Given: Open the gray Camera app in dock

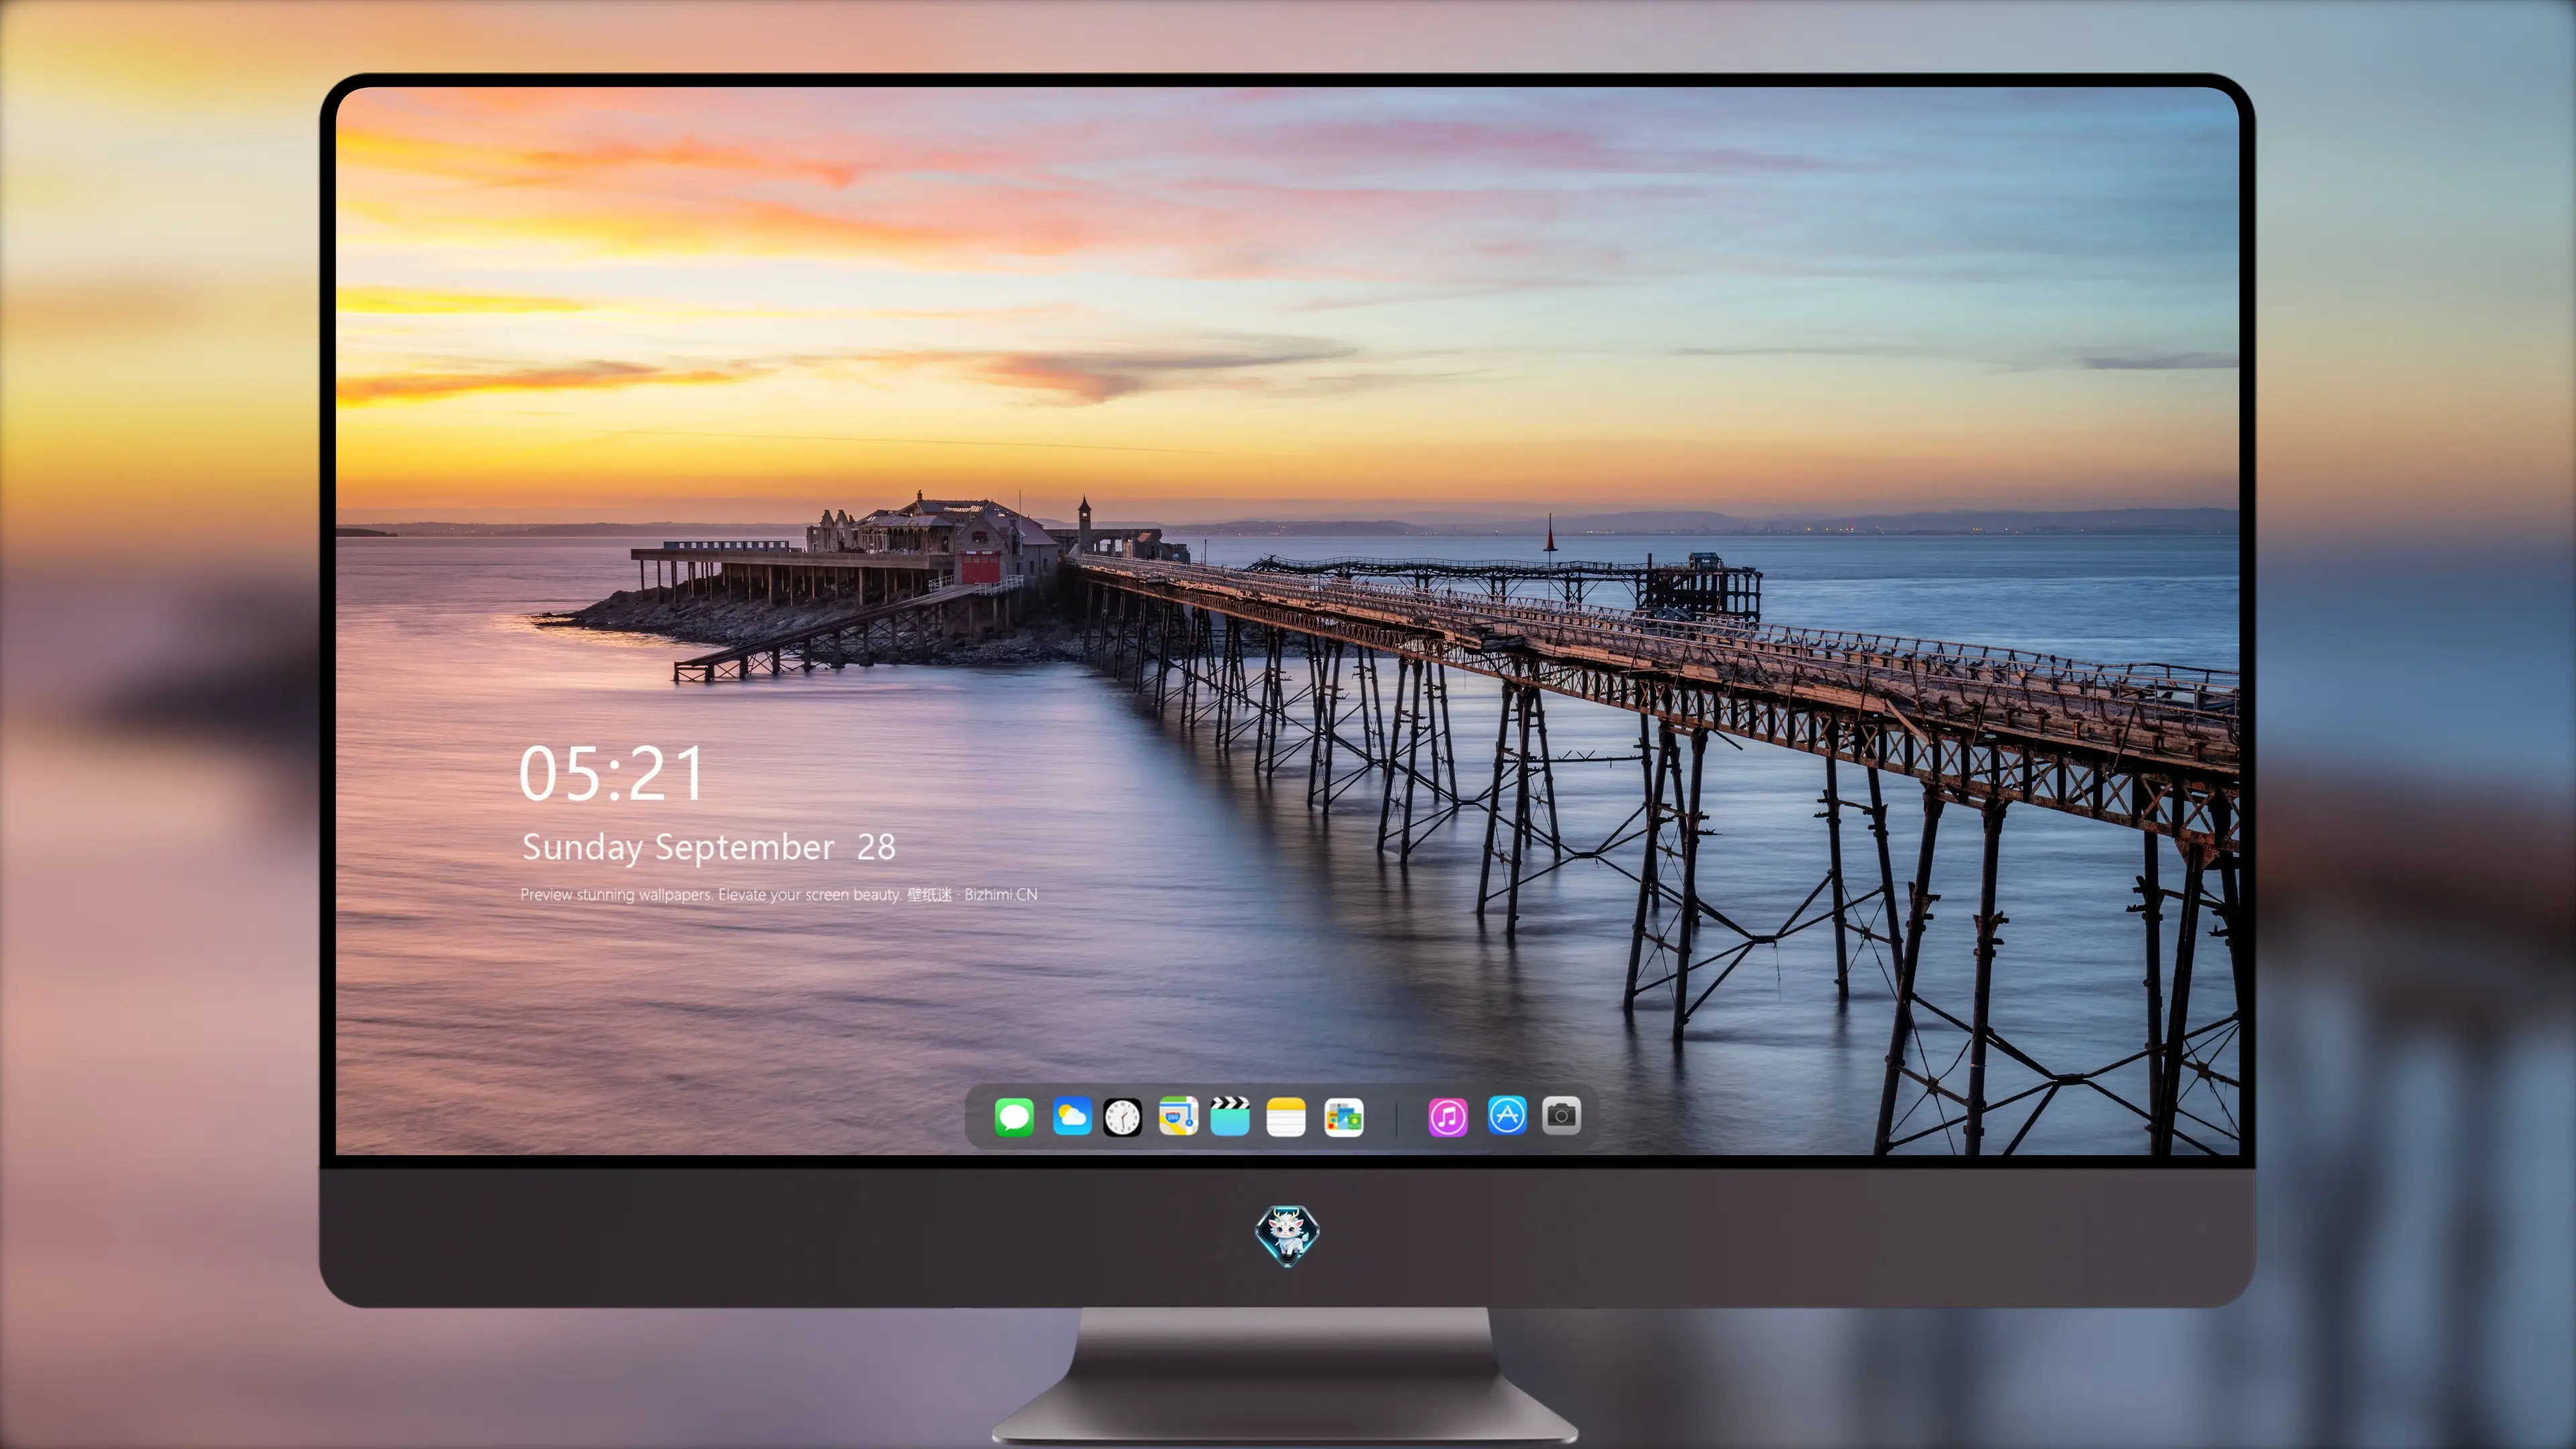Looking at the screenshot, I should (x=1561, y=1115).
